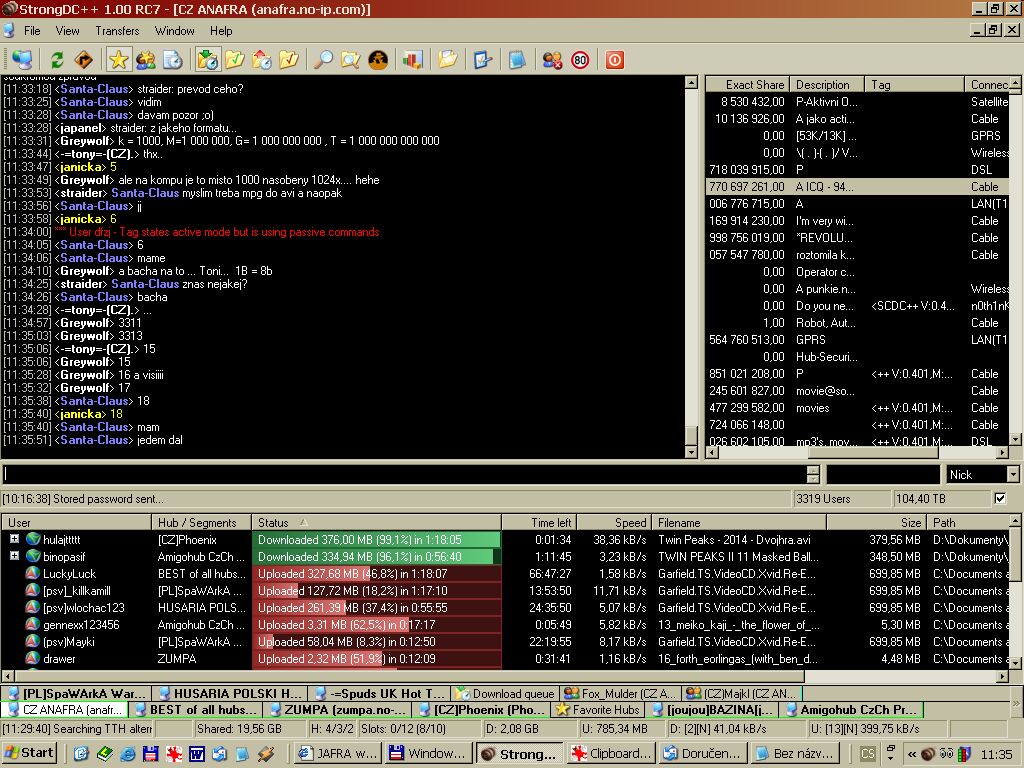Image resolution: width=1024 pixels, height=768 pixels.
Task: Select the drawer upload row
Action: coord(505,658)
